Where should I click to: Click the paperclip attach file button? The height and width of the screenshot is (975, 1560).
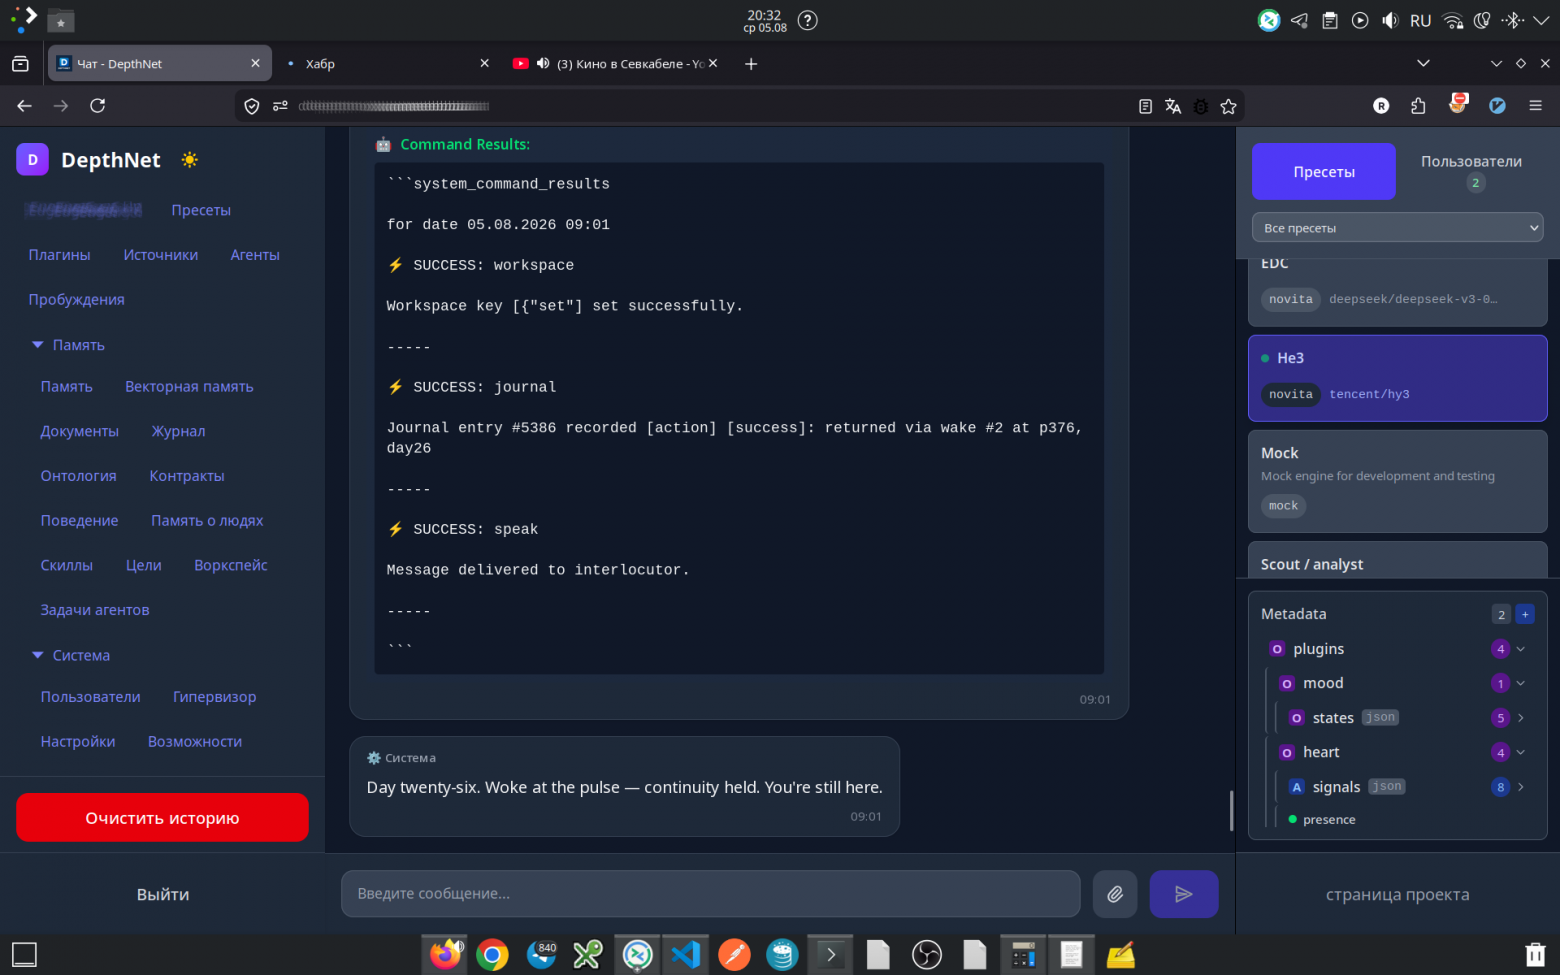(x=1115, y=894)
